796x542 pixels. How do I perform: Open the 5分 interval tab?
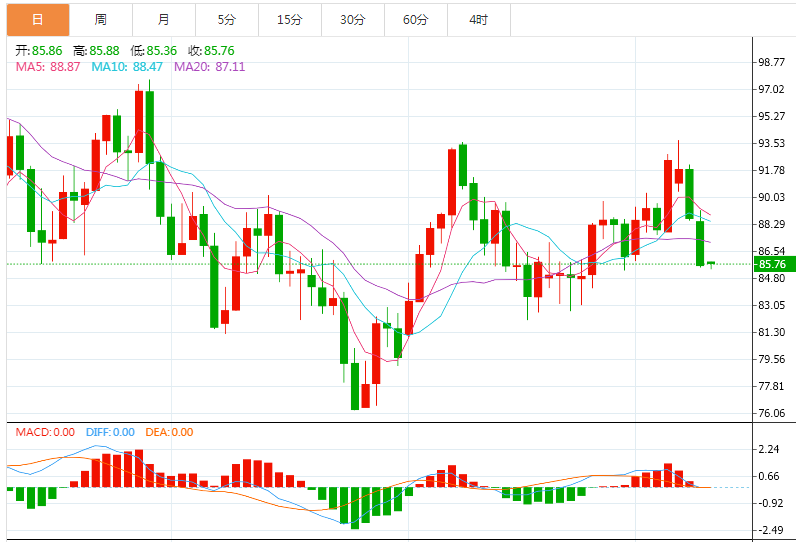click(227, 20)
